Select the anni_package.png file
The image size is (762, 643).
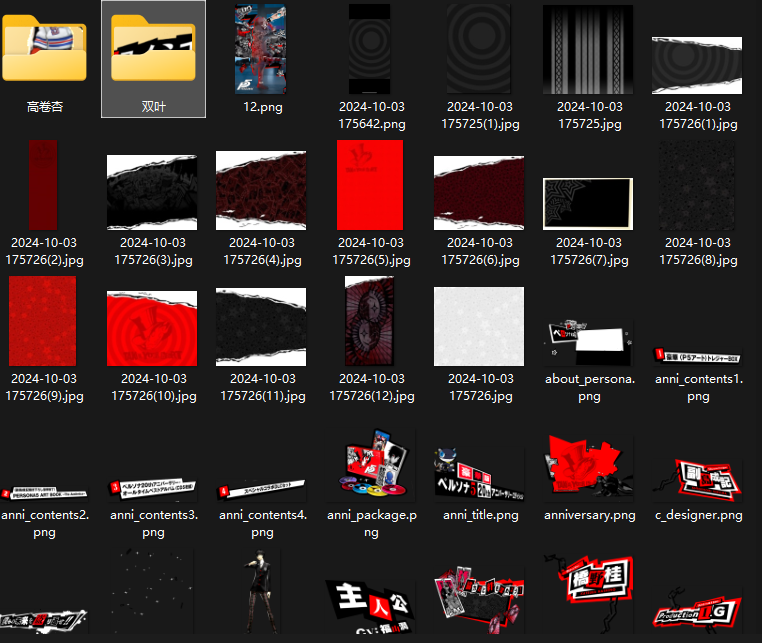tap(371, 467)
